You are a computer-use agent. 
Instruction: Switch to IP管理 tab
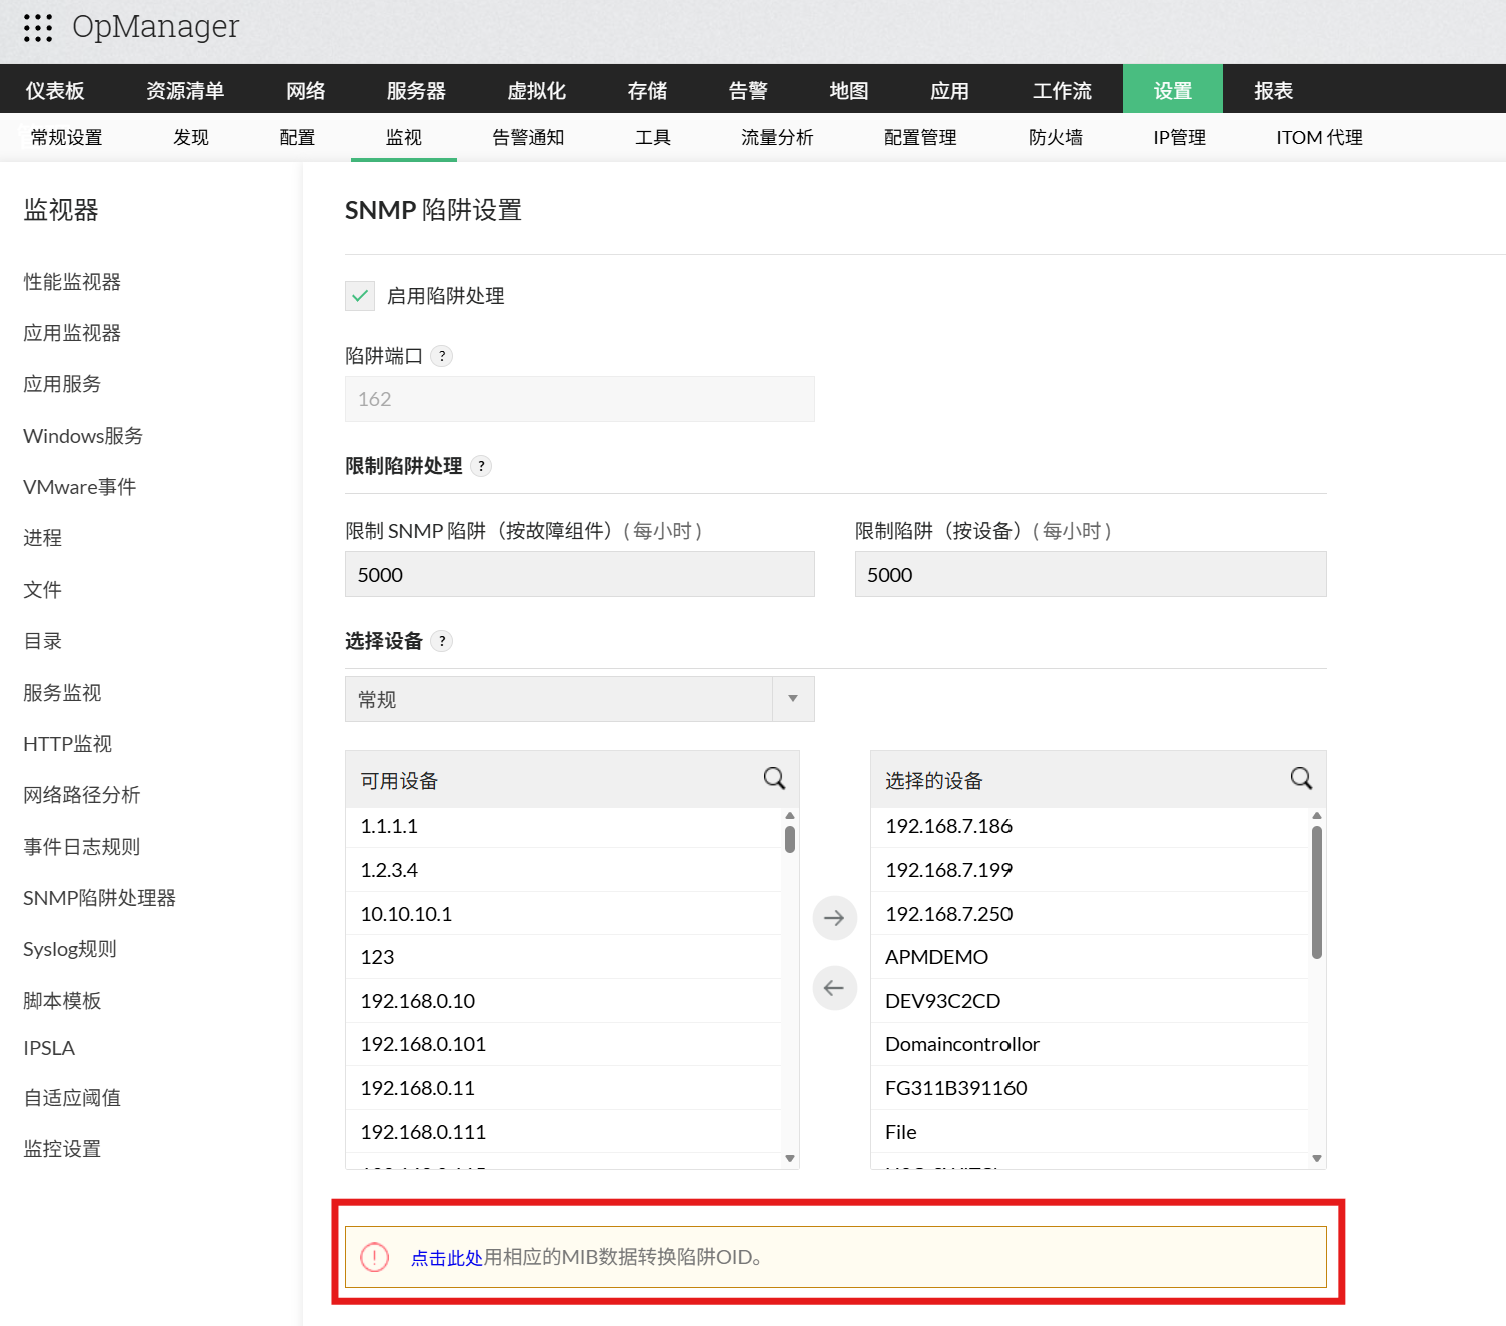(1179, 138)
